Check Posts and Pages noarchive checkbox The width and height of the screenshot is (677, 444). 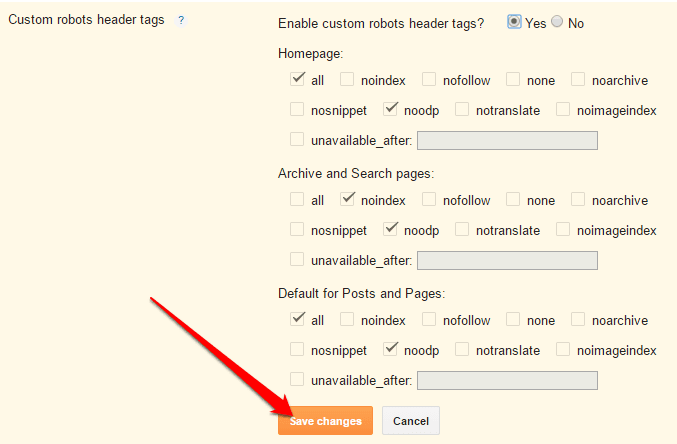(578, 319)
